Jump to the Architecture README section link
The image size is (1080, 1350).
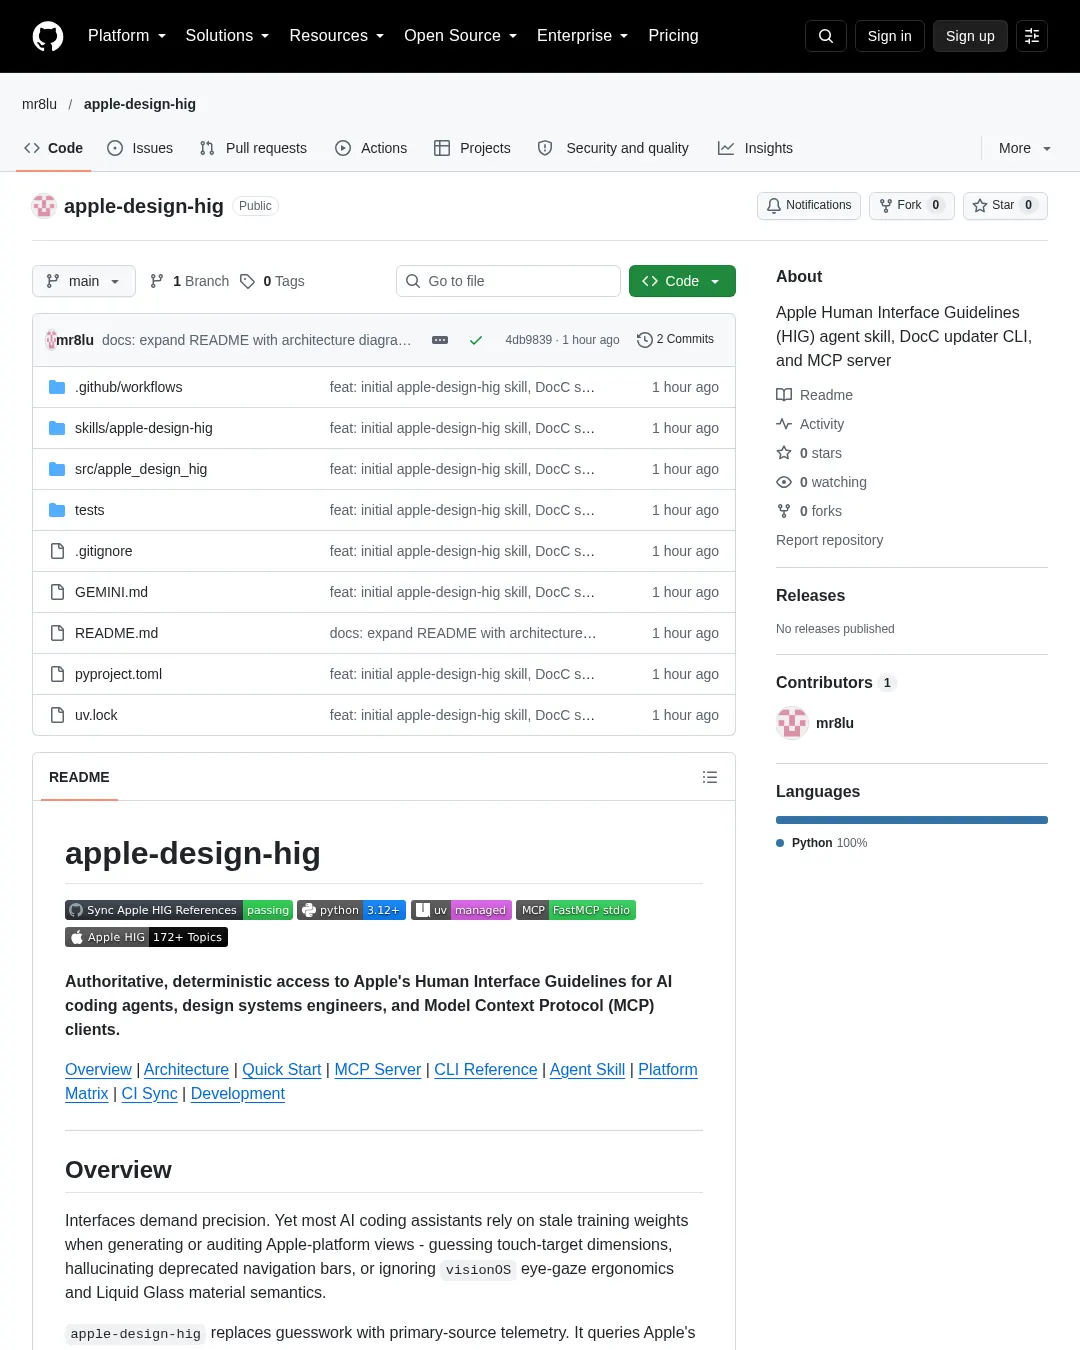(186, 1070)
